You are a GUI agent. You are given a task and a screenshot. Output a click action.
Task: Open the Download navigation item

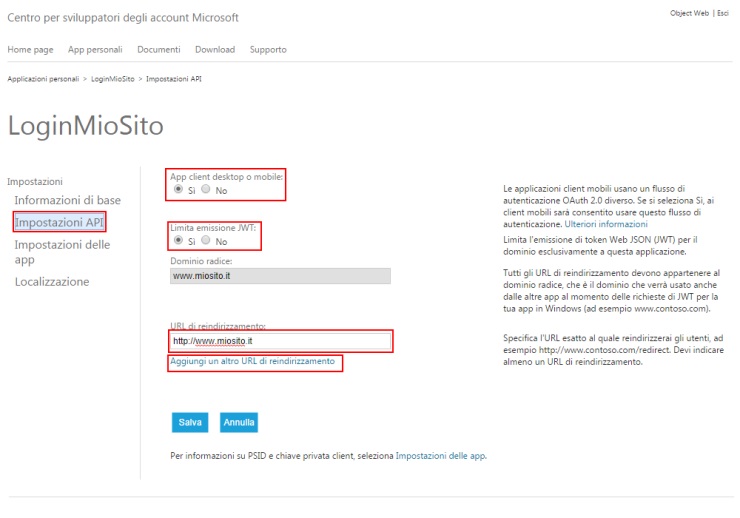pyautogui.click(x=215, y=49)
